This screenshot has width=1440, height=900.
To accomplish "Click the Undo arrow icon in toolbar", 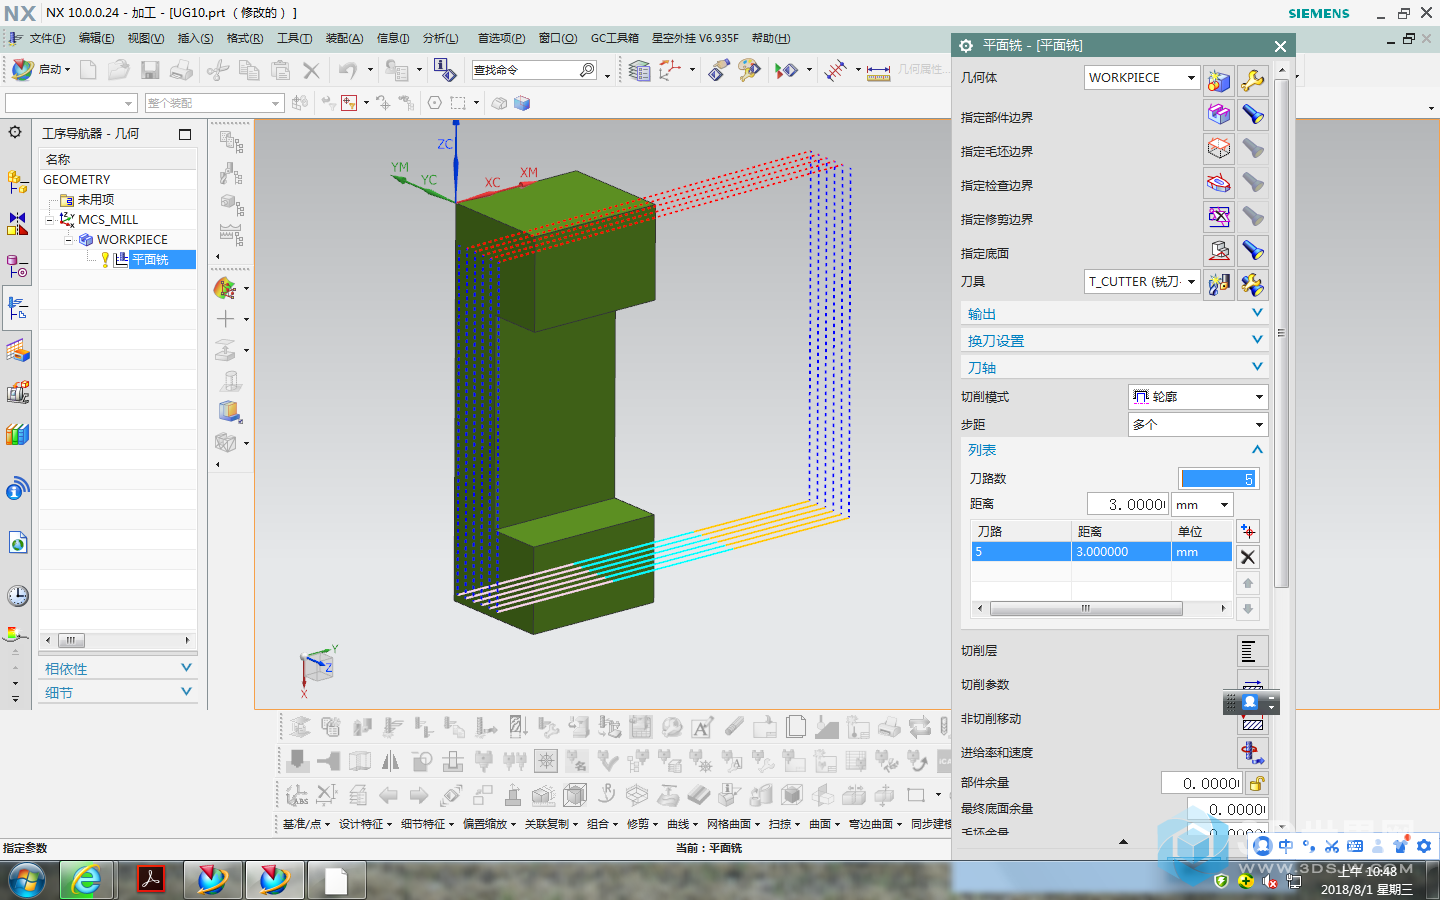I will point(347,70).
